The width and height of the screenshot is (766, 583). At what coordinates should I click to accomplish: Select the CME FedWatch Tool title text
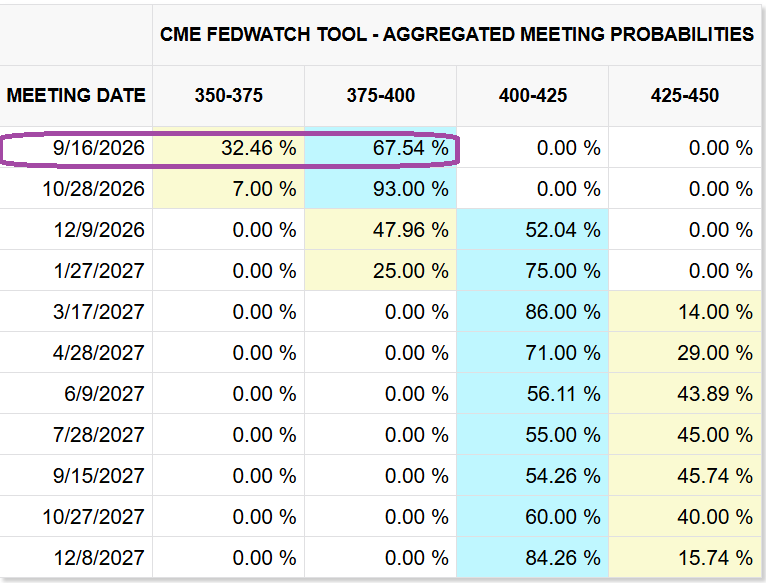pos(457,34)
